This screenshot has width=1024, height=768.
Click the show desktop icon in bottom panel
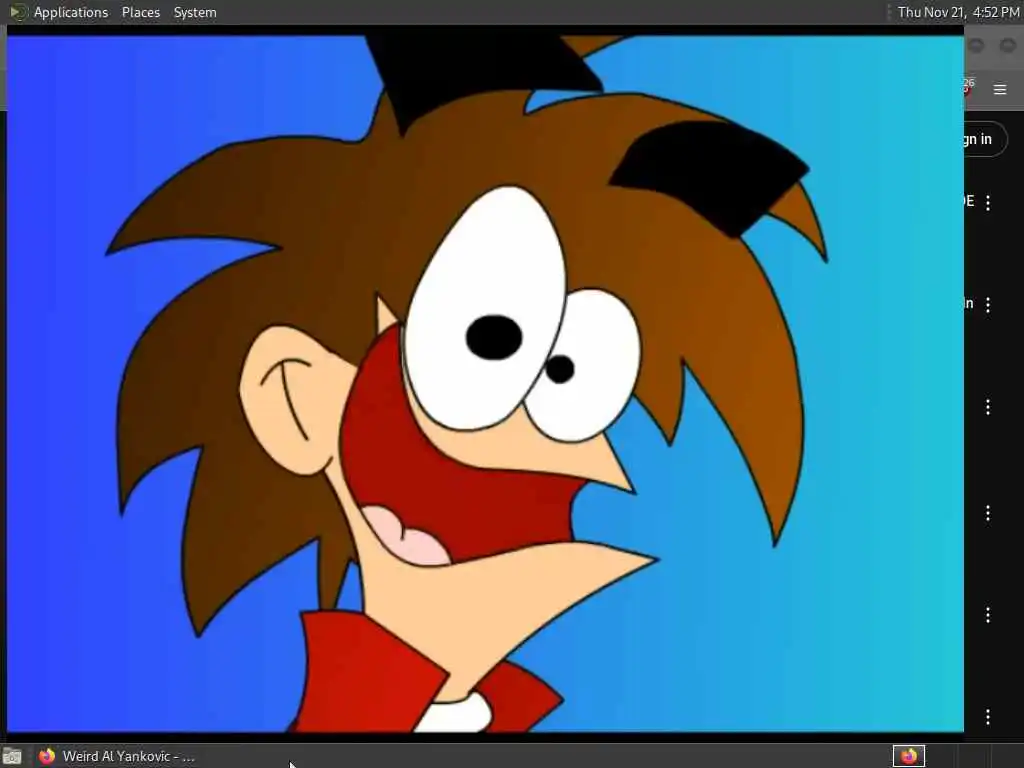pos(12,757)
